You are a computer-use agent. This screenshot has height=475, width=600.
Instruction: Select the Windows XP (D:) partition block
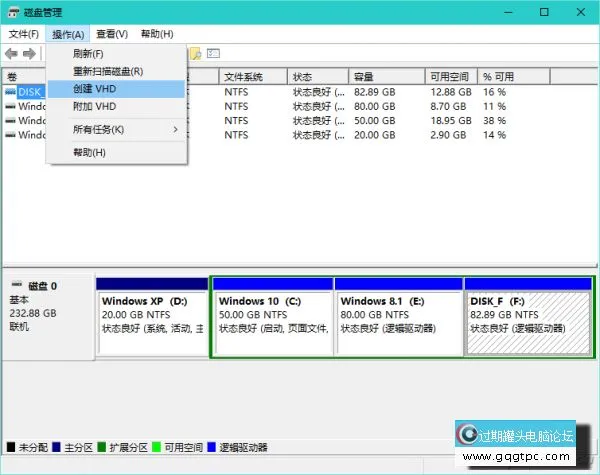tap(152, 317)
